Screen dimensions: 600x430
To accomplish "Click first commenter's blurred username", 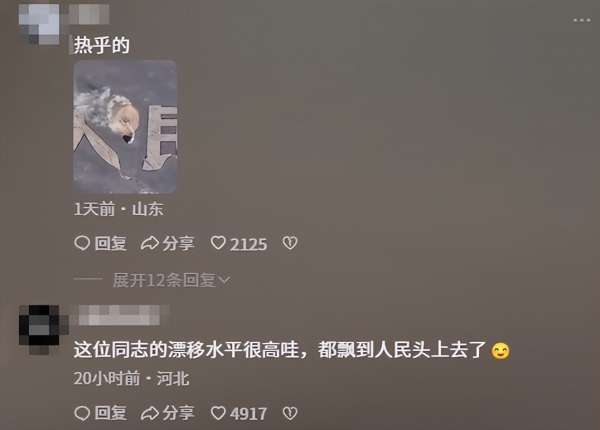I will click(x=89, y=14).
